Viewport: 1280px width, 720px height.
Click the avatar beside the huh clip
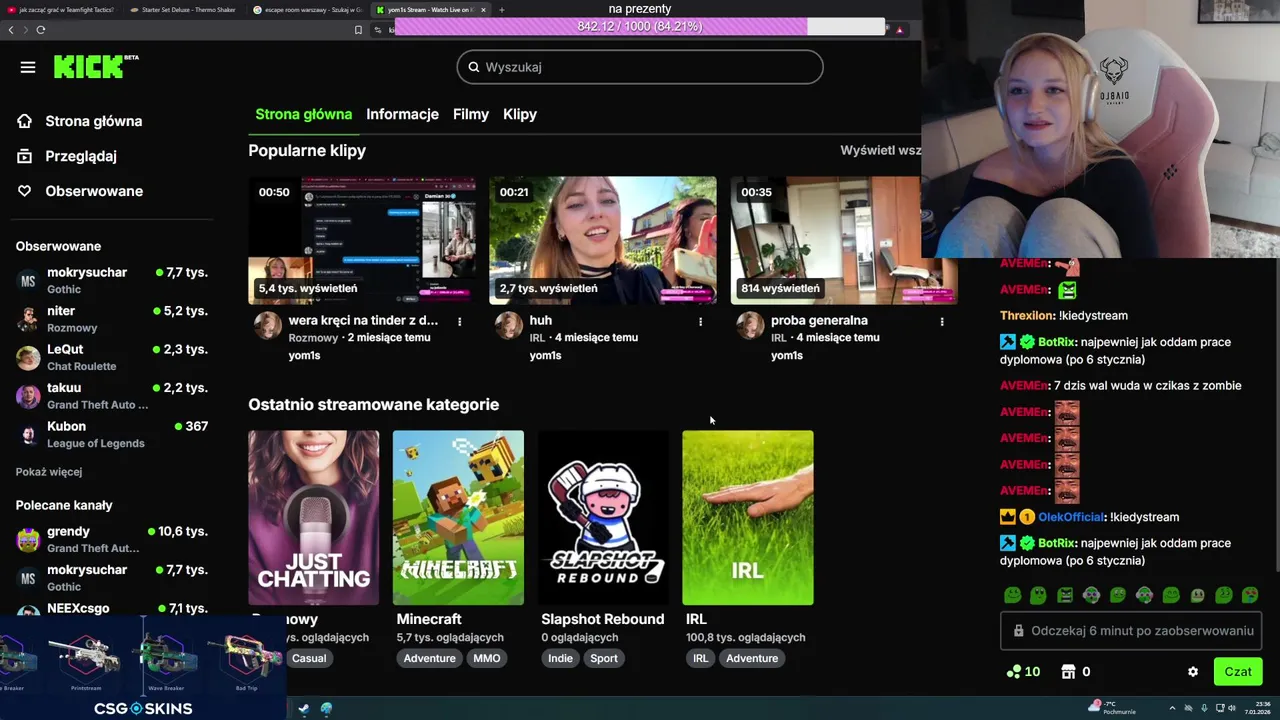[509, 325]
